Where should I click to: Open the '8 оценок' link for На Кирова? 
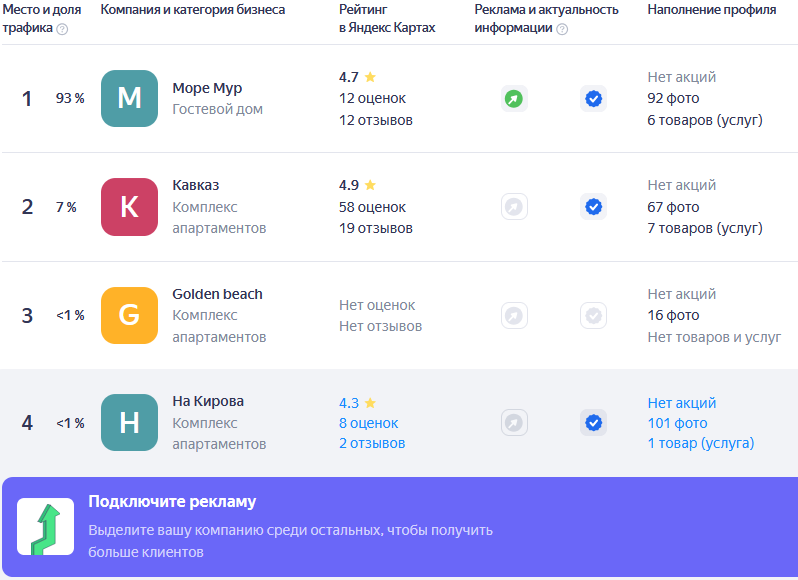pos(368,423)
